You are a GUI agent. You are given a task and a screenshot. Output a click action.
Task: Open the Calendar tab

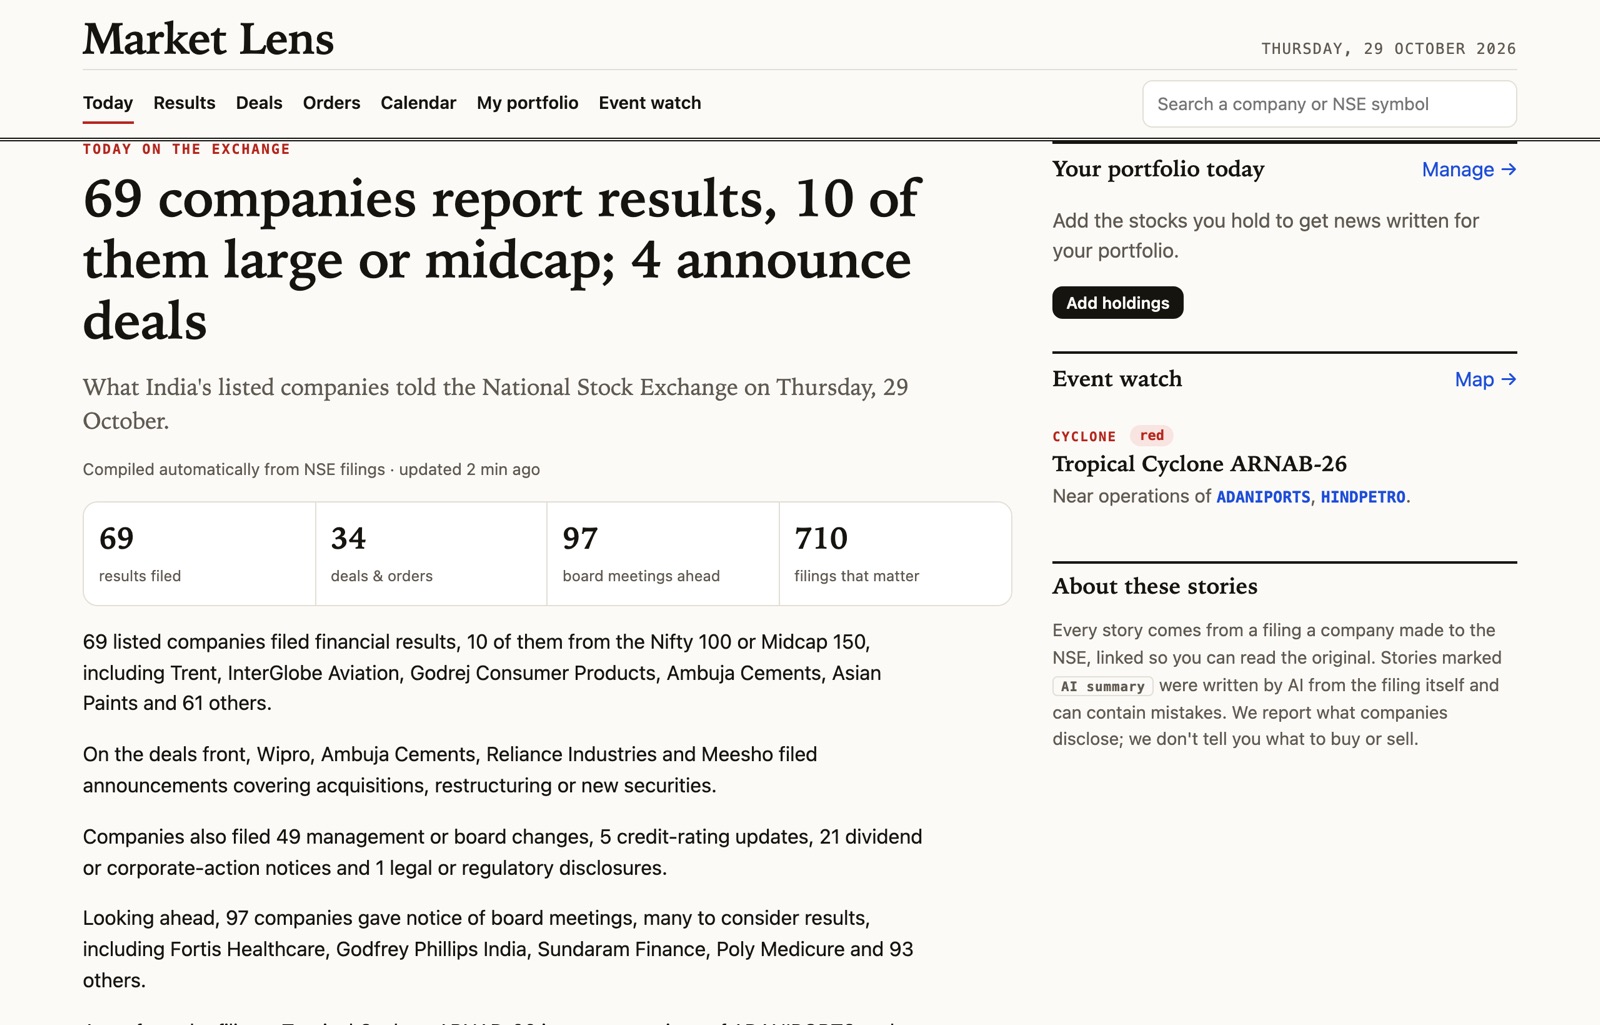(x=418, y=103)
